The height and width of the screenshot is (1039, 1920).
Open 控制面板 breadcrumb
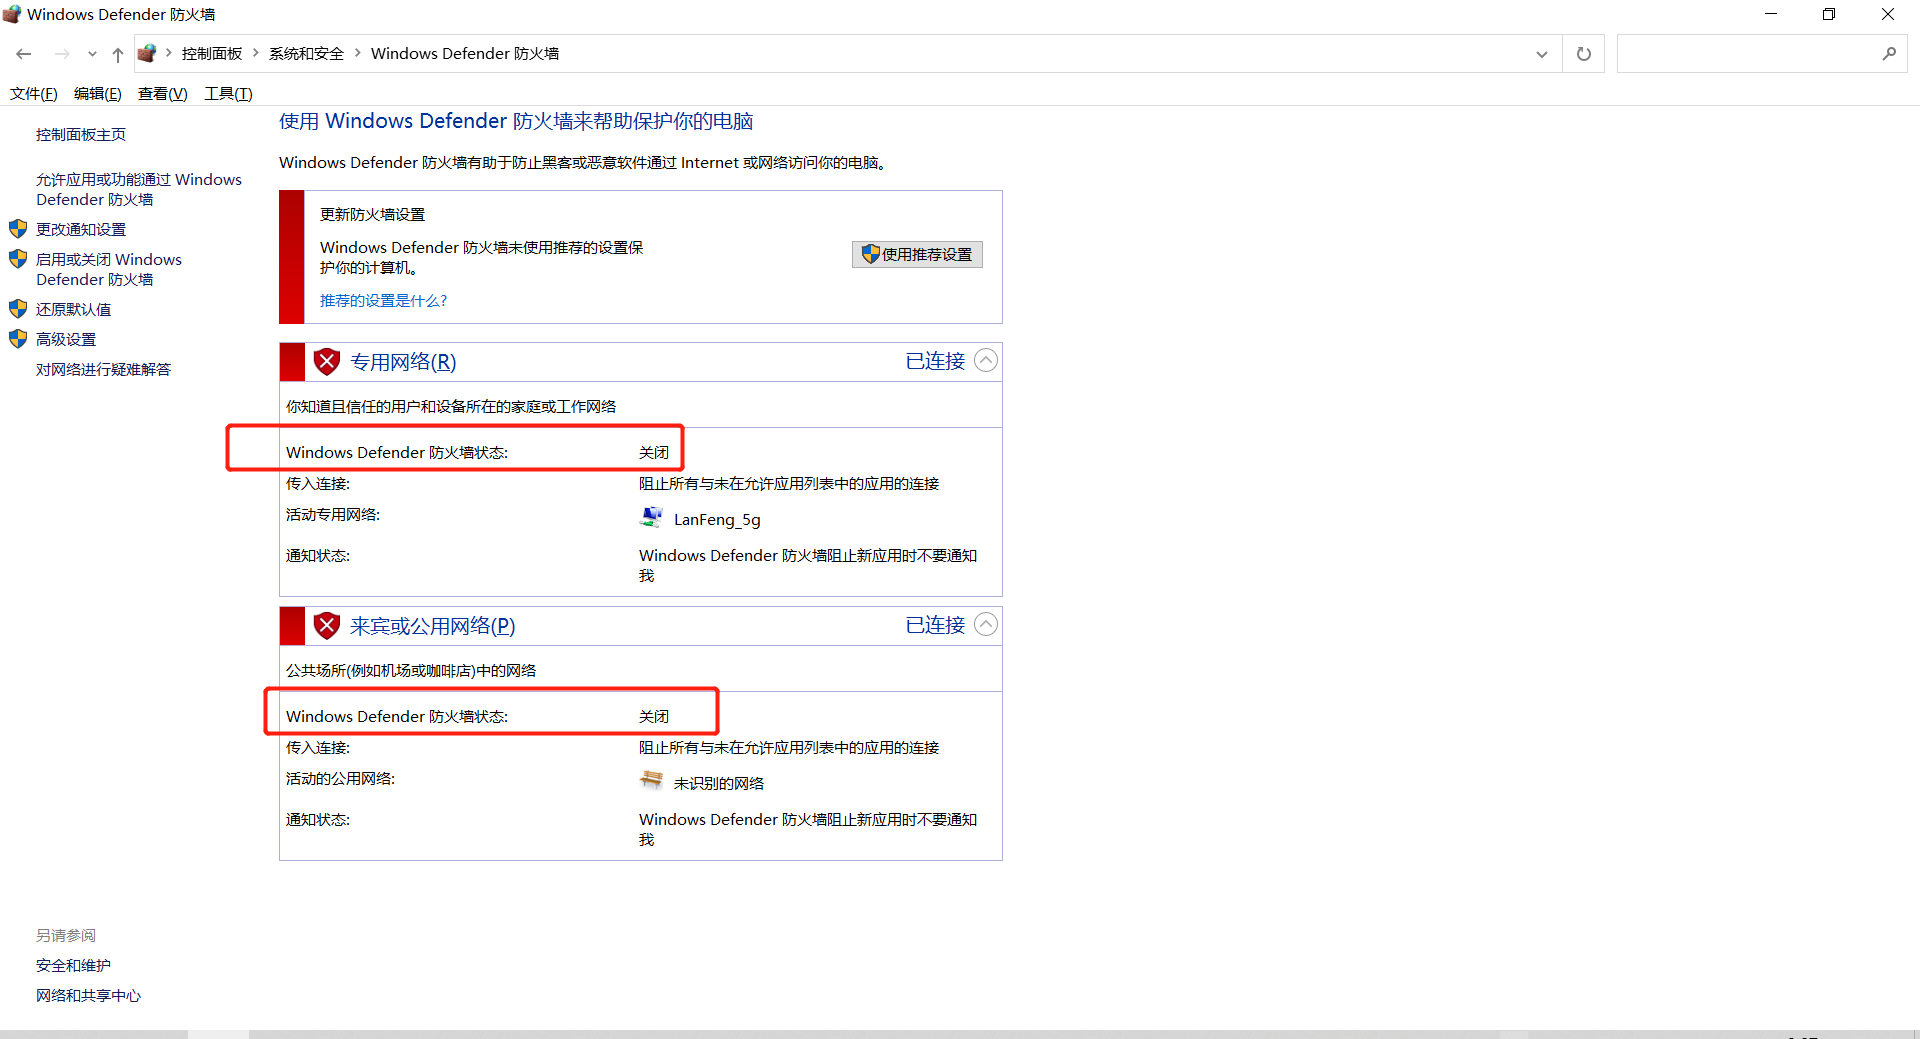pos(212,54)
